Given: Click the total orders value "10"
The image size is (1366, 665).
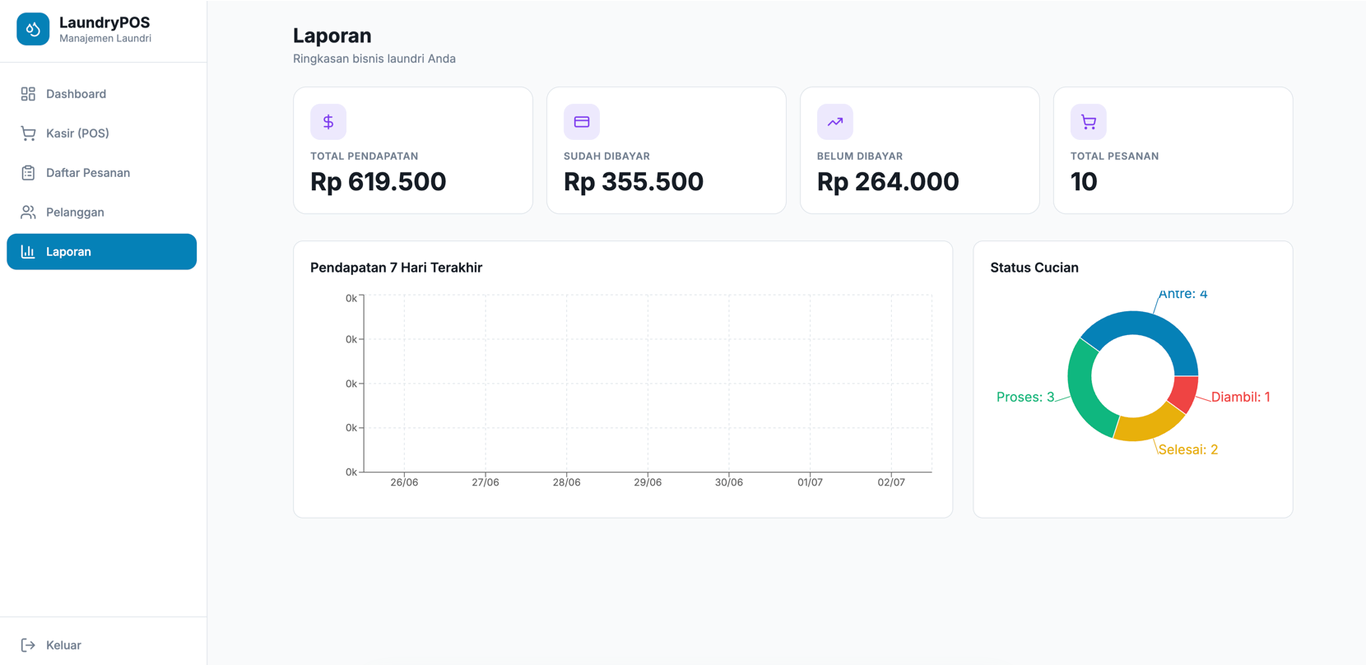Looking at the screenshot, I should coord(1084,182).
